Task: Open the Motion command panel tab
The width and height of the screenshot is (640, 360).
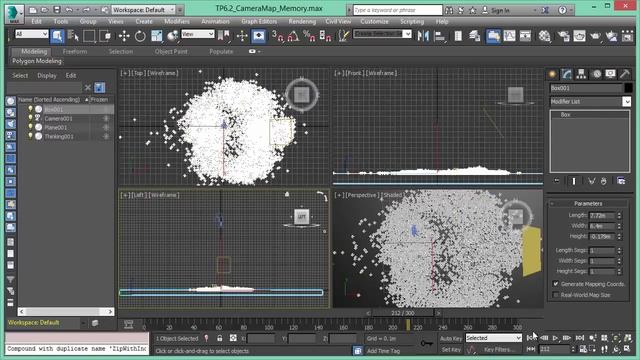Action: pyautogui.click(x=597, y=74)
